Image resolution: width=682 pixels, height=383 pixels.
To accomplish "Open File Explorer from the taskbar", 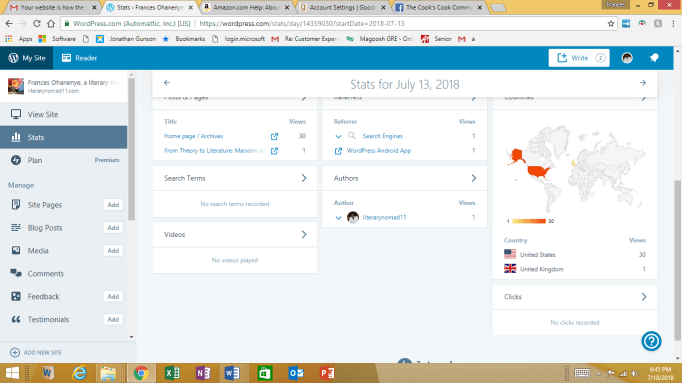I will pos(108,373).
